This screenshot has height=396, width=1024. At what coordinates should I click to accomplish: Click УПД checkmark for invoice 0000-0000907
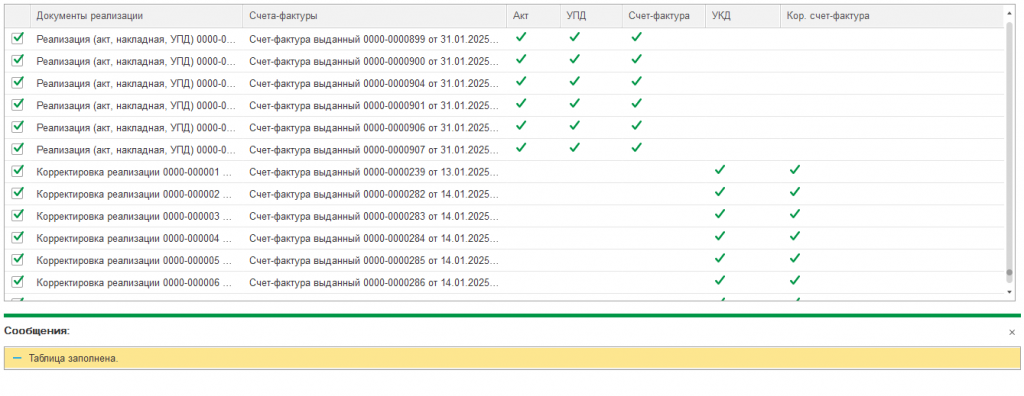(574, 148)
